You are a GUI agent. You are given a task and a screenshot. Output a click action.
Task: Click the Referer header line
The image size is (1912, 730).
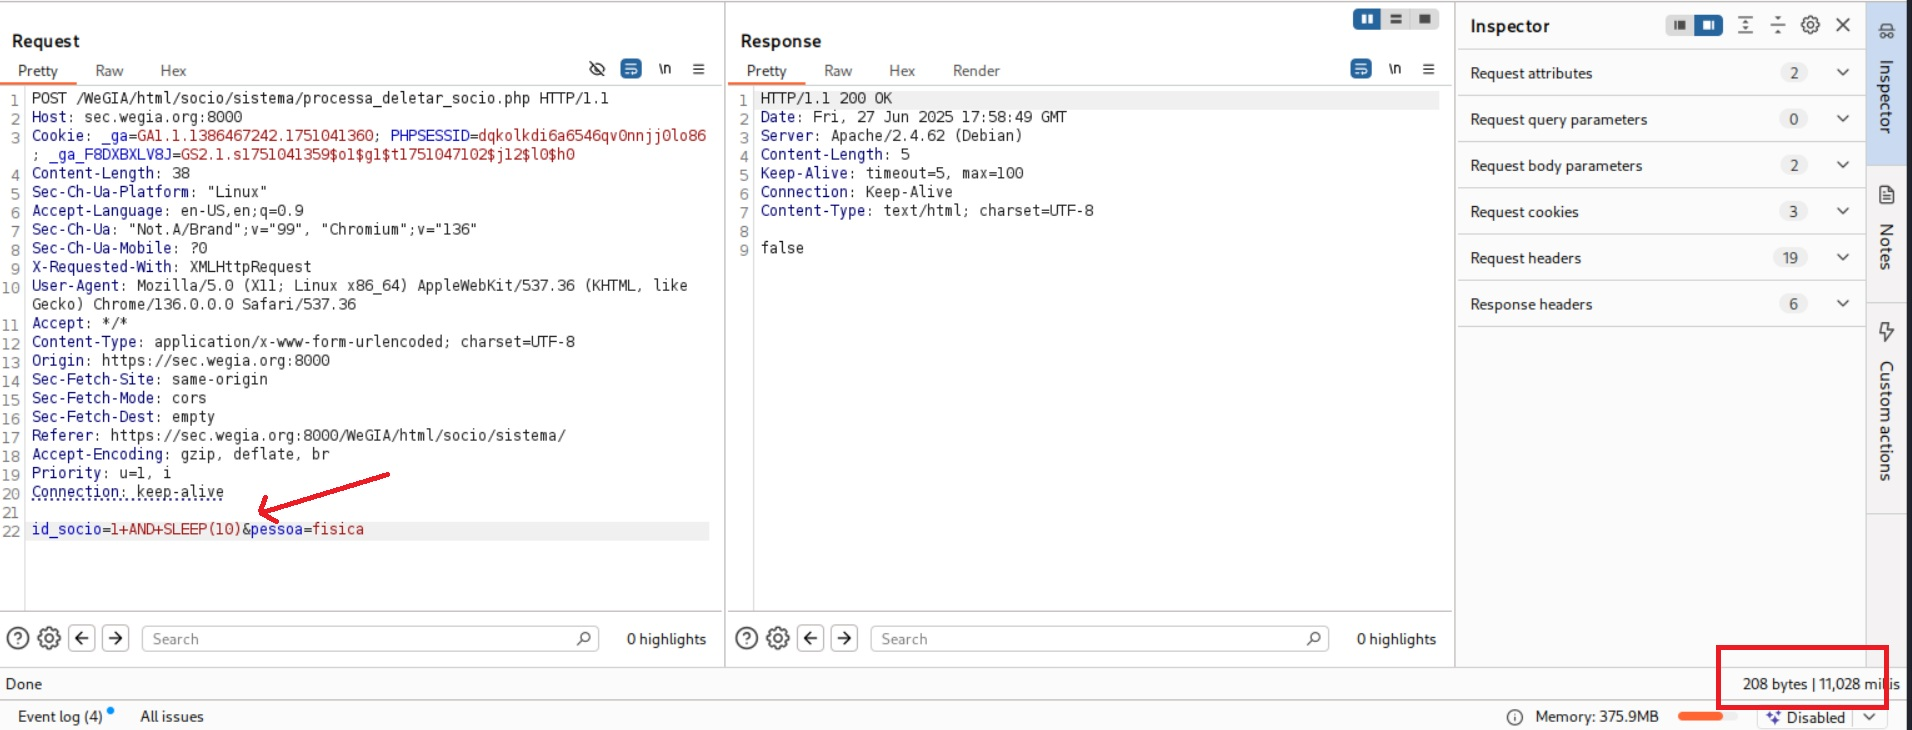[298, 435]
